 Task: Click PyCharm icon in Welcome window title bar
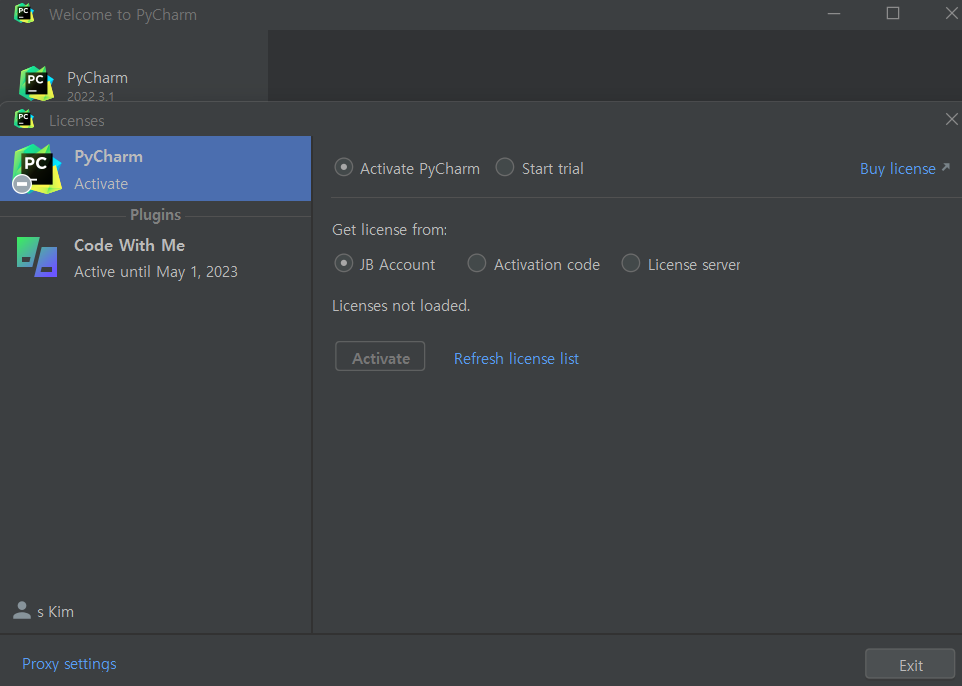24,13
